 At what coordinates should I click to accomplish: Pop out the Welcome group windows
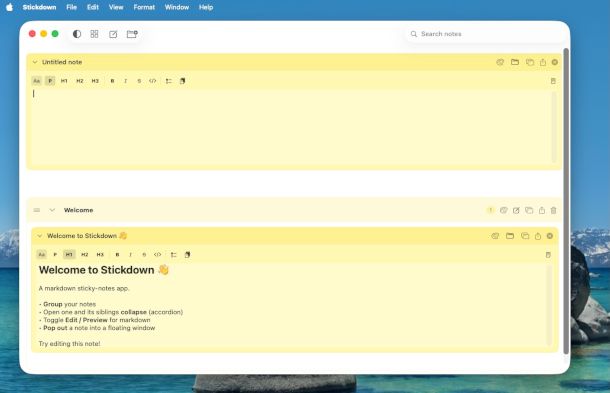click(529, 210)
